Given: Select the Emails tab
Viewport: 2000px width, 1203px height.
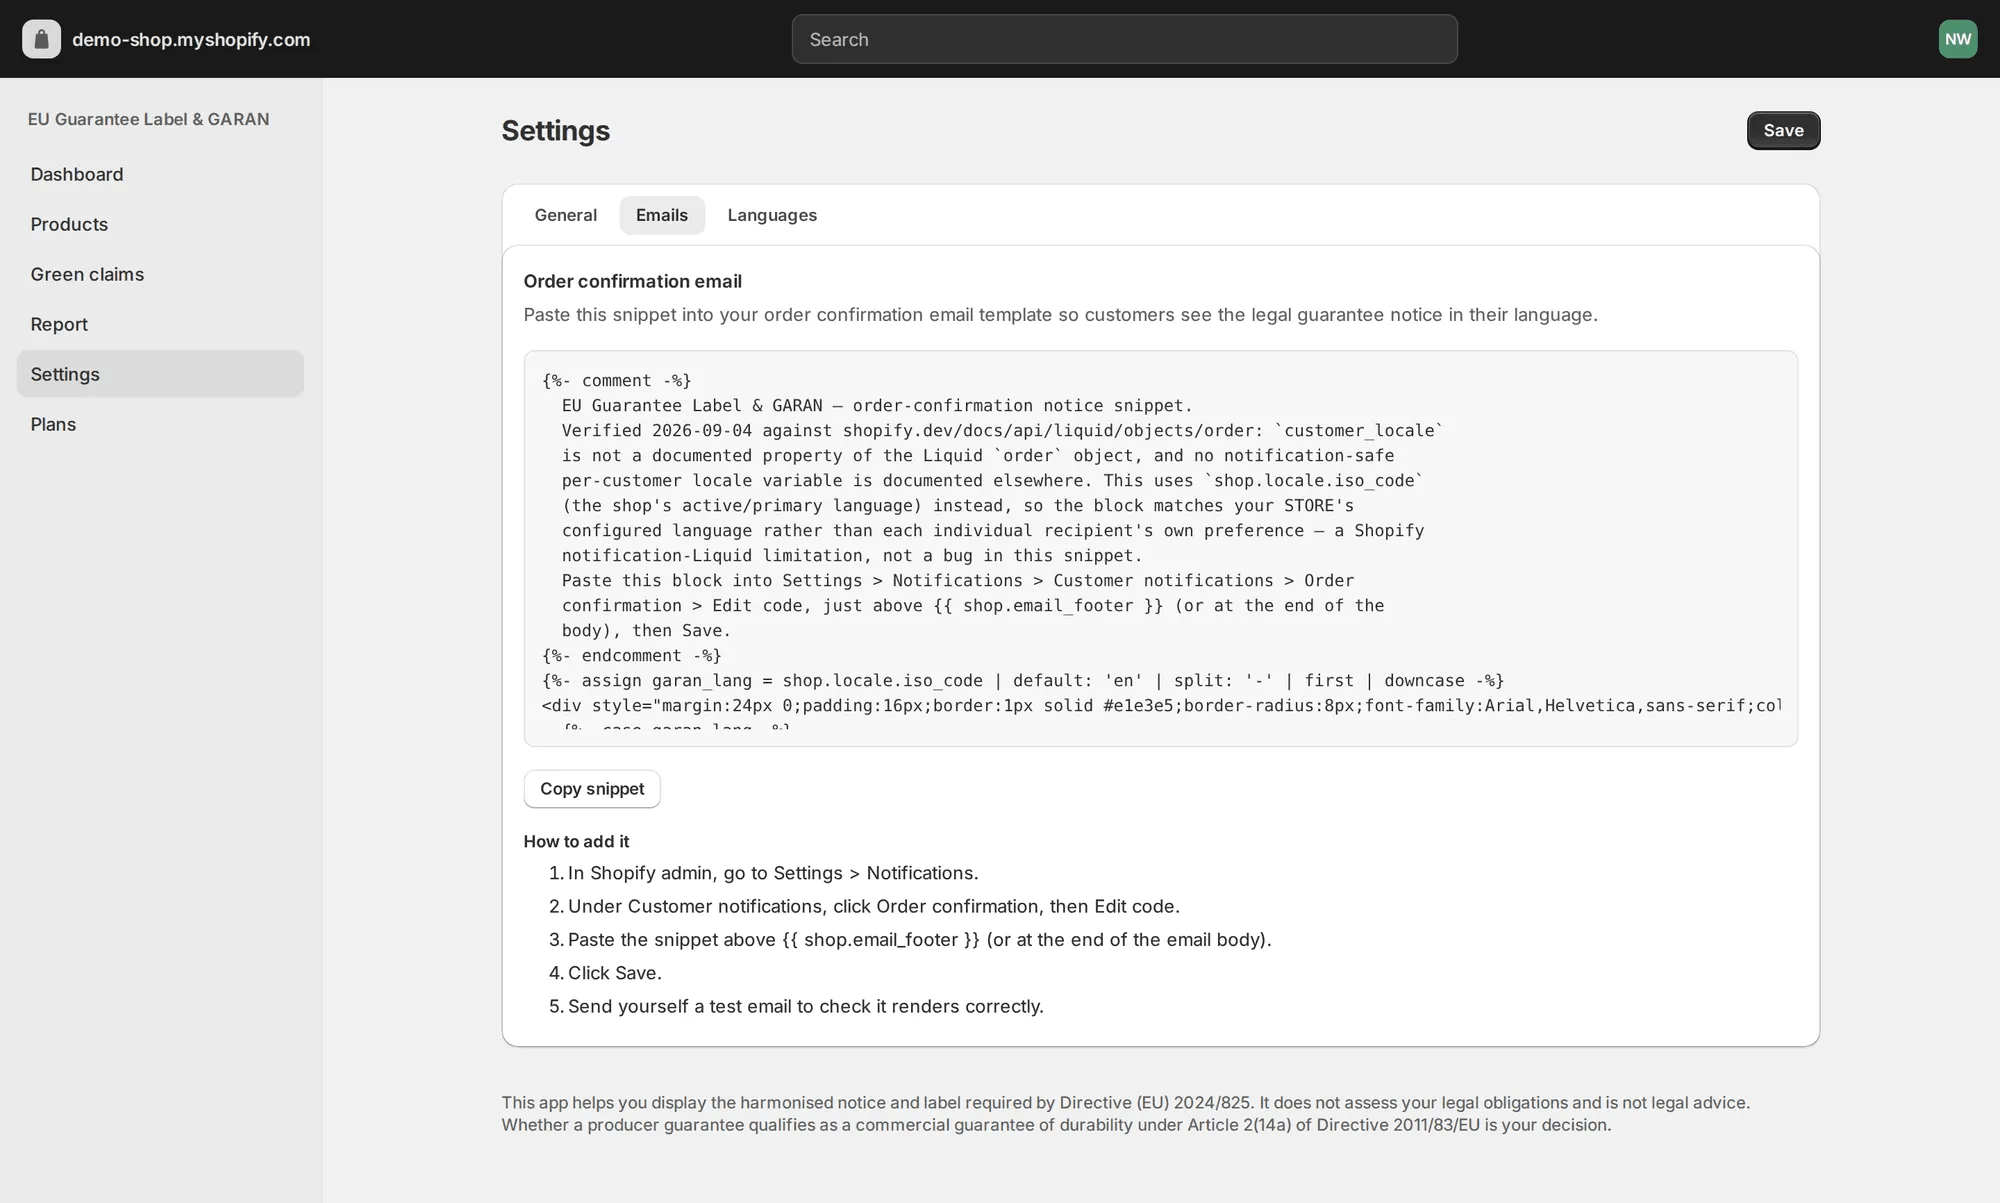Looking at the screenshot, I should click(662, 215).
